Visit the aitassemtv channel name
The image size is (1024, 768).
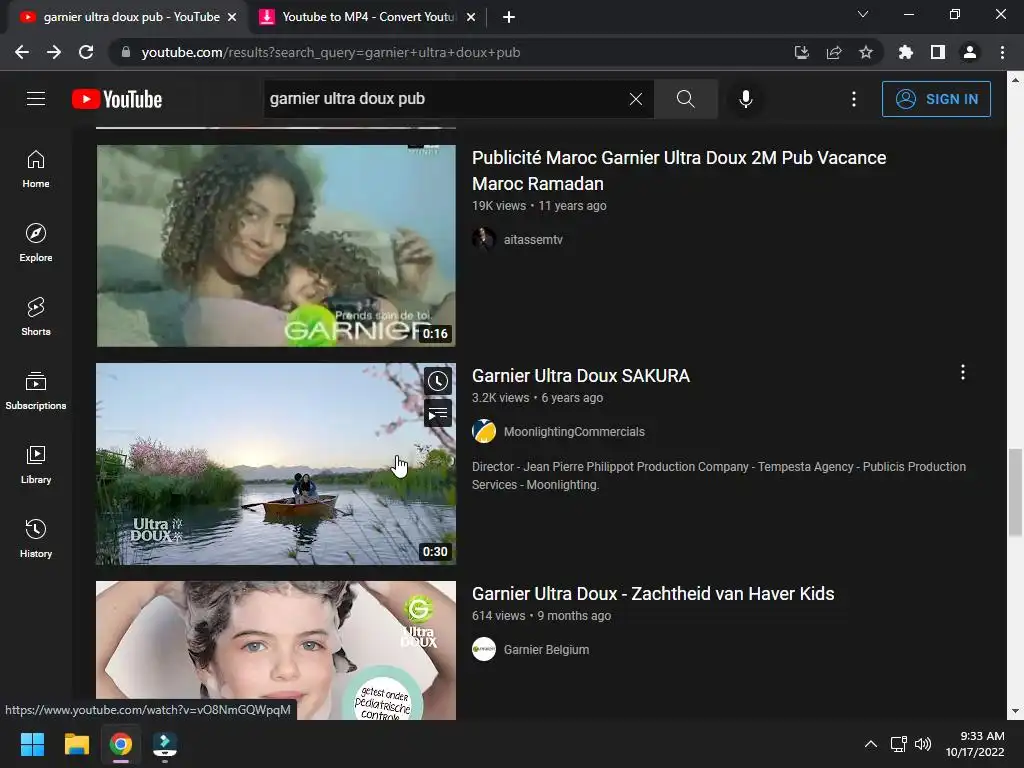click(533, 240)
